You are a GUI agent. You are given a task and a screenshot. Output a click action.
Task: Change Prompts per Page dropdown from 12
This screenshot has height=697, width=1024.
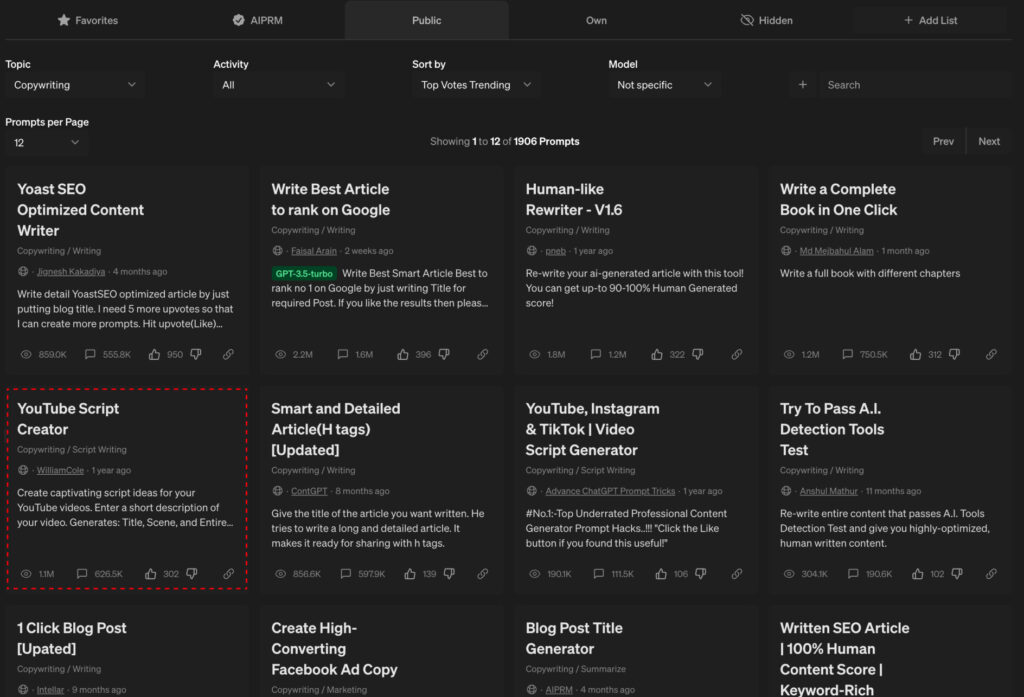pos(46,142)
